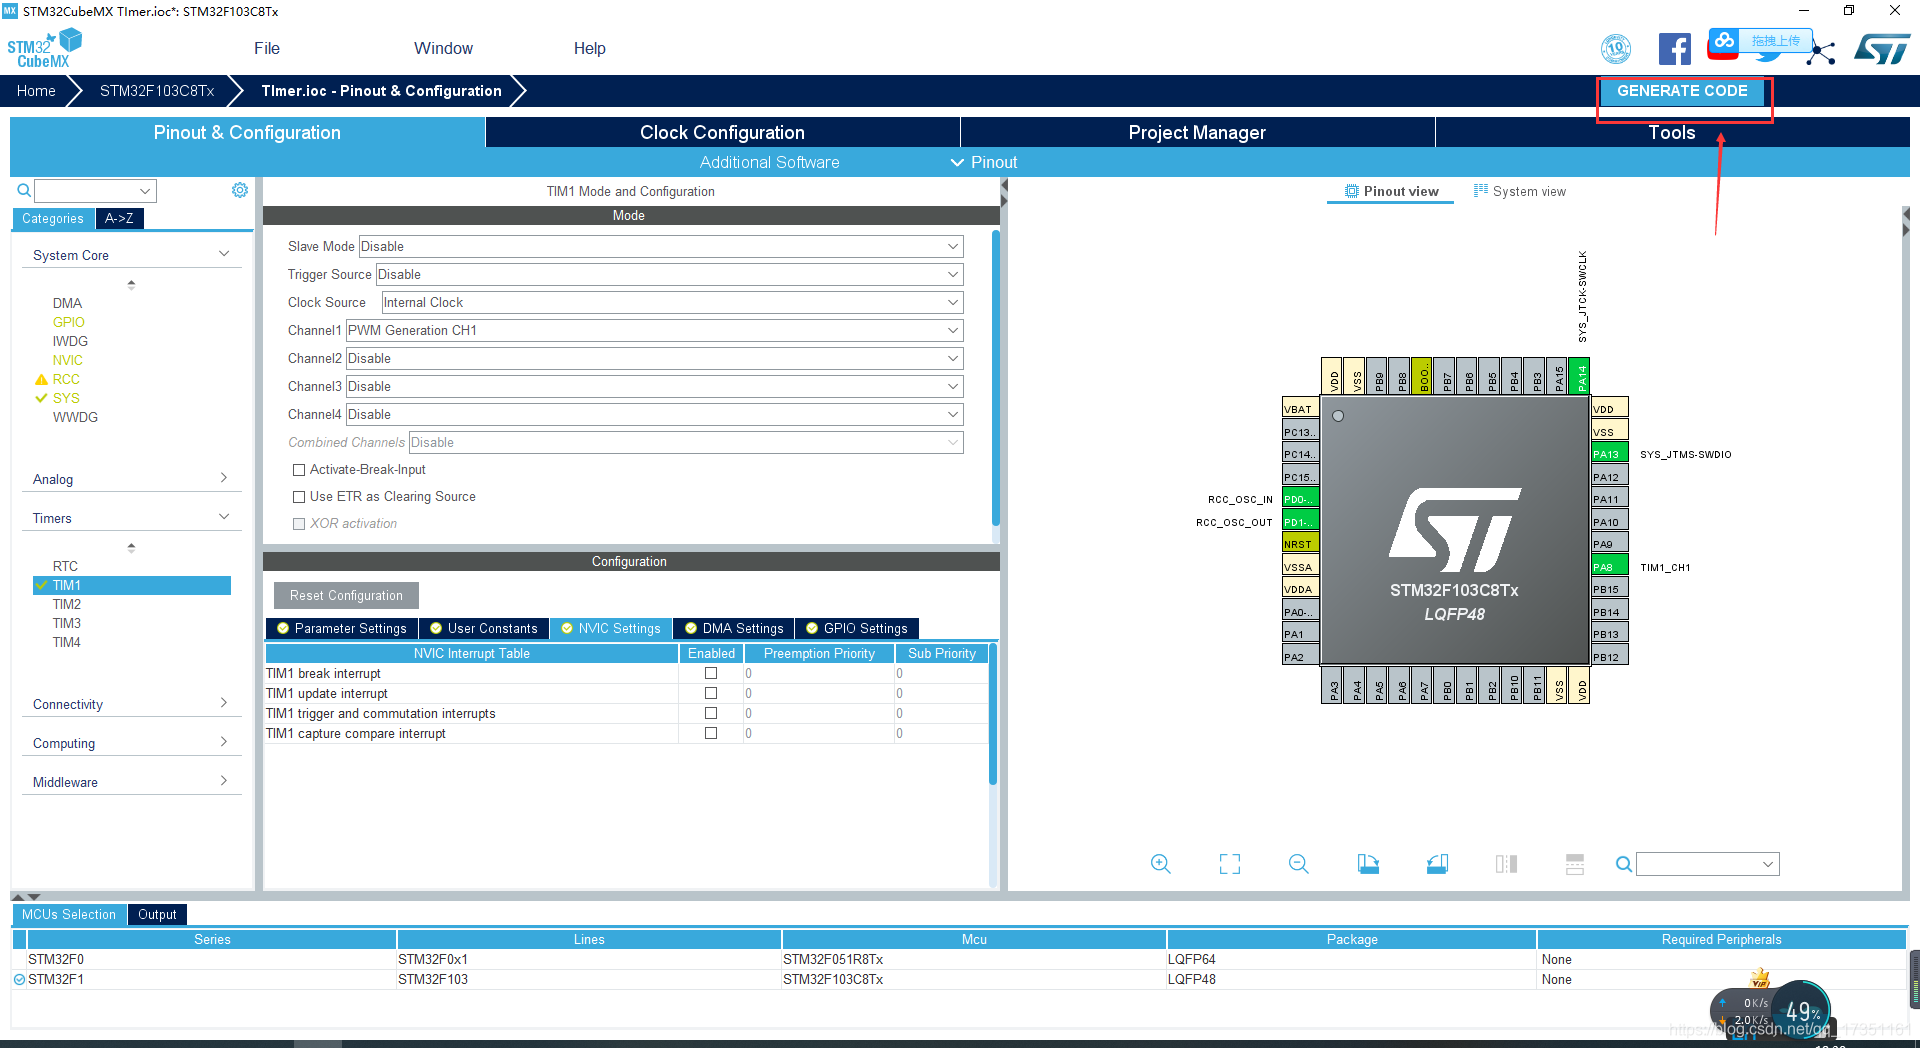Switch to Project Manager tab
This screenshot has width=1920, height=1048.
pyautogui.click(x=1197, y=132)
